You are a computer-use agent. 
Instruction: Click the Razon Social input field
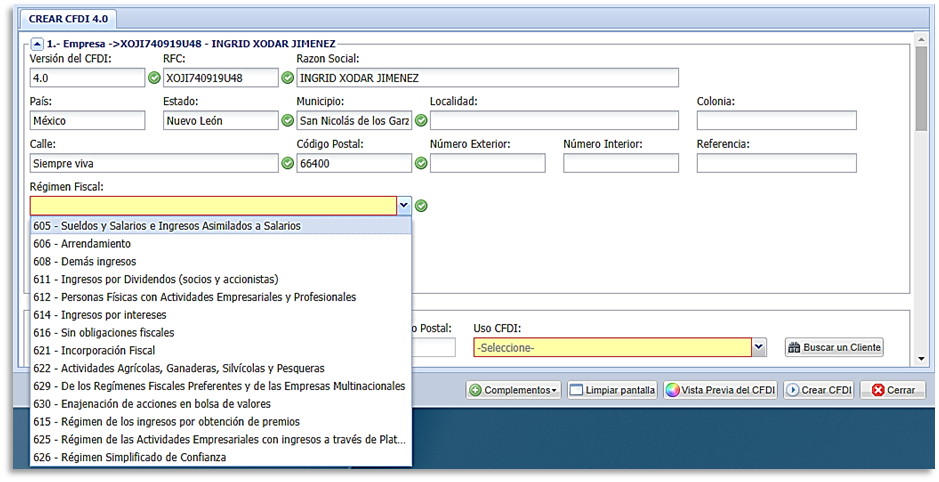pos(487,78)
